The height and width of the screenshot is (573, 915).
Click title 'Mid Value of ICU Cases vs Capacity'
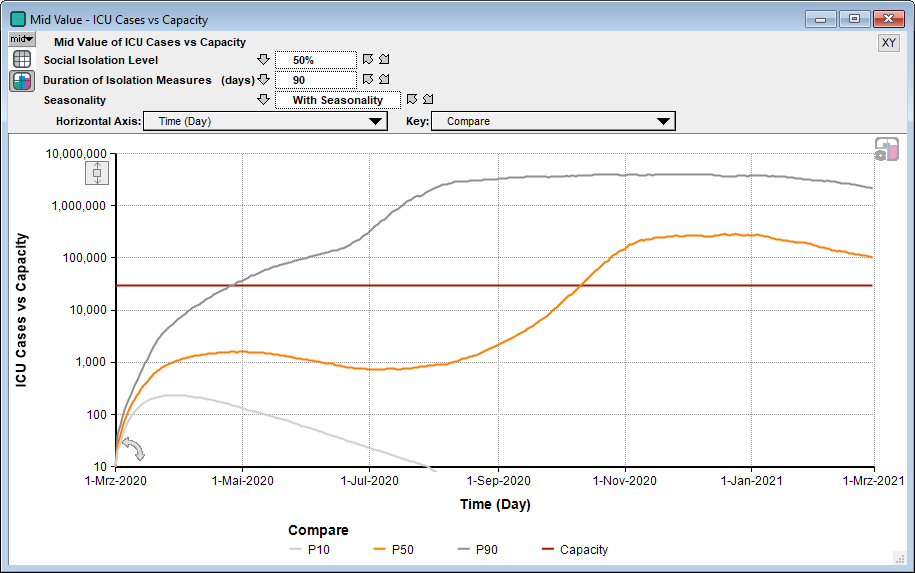[x=150, y=42]
